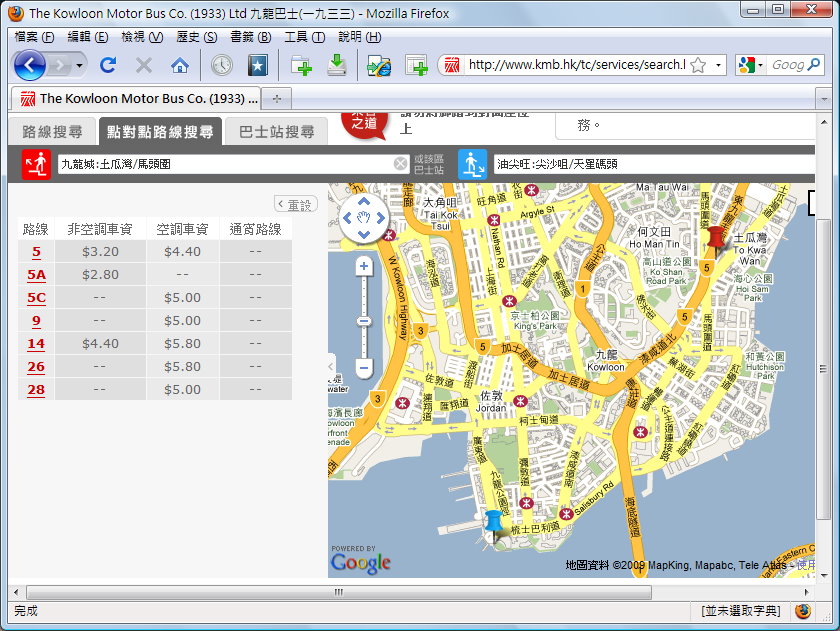840x631 pixels.
Task: Click the new window plus toolbar icon
Action: coord(416,65)
